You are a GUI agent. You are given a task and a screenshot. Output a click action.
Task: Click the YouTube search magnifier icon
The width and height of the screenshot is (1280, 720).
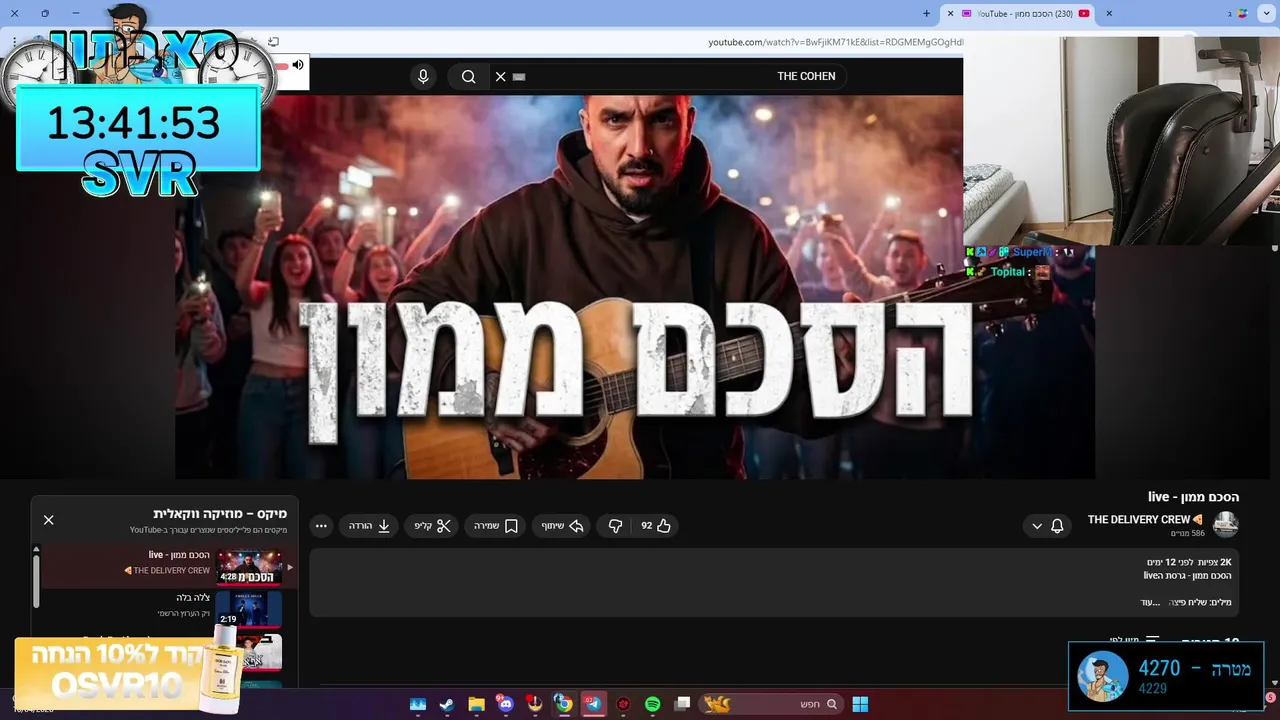(468, 77)
